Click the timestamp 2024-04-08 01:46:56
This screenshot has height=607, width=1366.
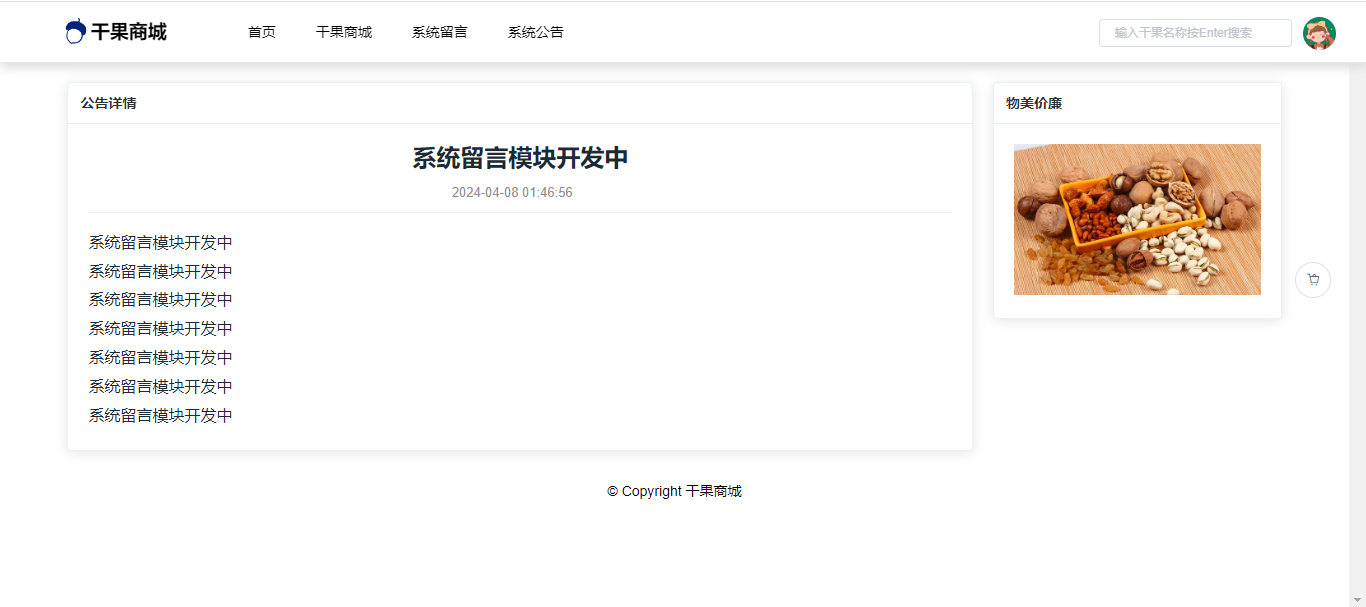(512, 192)
